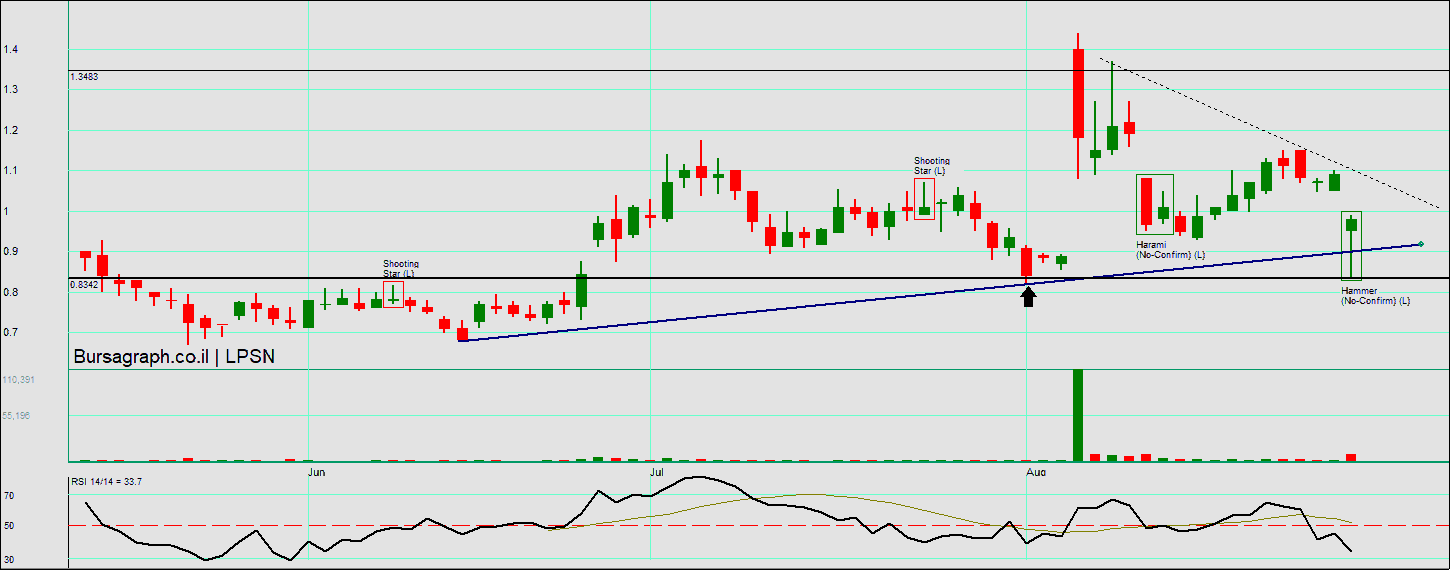Select the 1.3483 resistance level label

click(84, 77)
